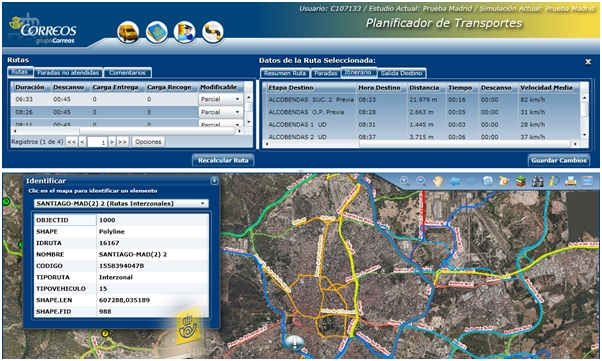602x361 pixels.
Task: Open the postal officer icon
Action: point(184,32)
